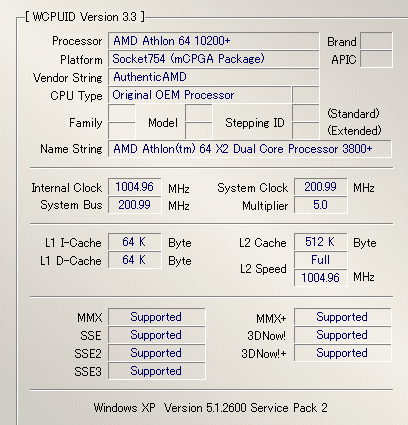Viewport: 408px width, 425px height.
Task: Click the Processor label
Action: [x=77, y=41]
